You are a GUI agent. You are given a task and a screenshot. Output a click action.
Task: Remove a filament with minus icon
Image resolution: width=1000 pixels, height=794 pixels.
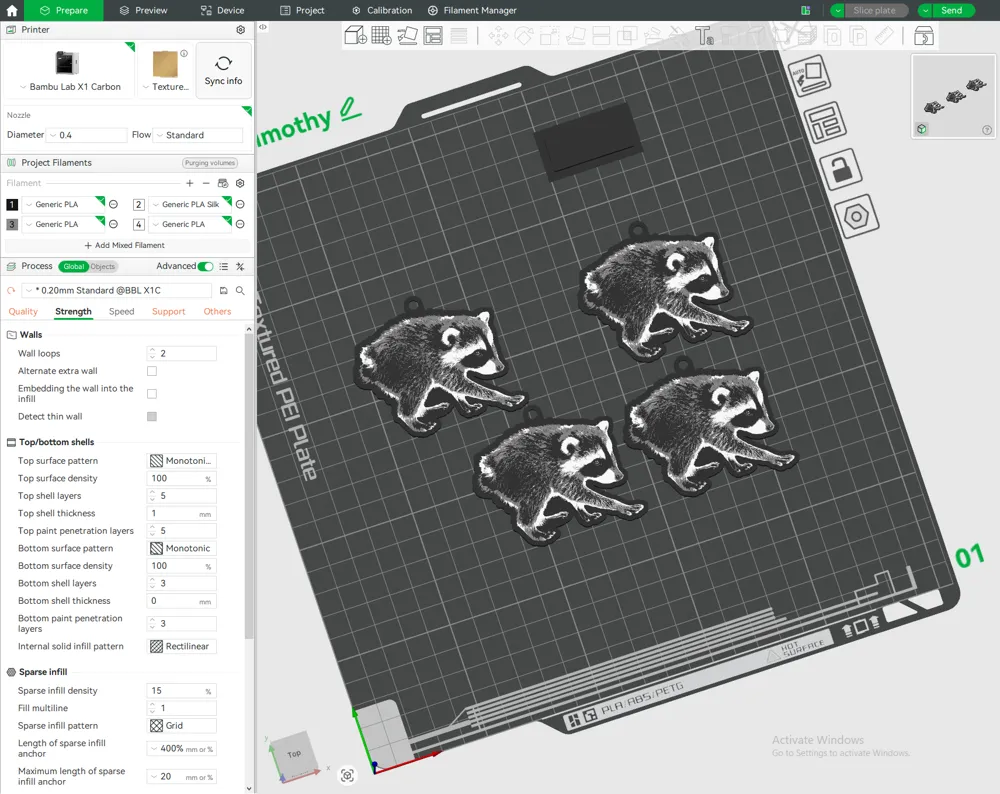[206, 183]
